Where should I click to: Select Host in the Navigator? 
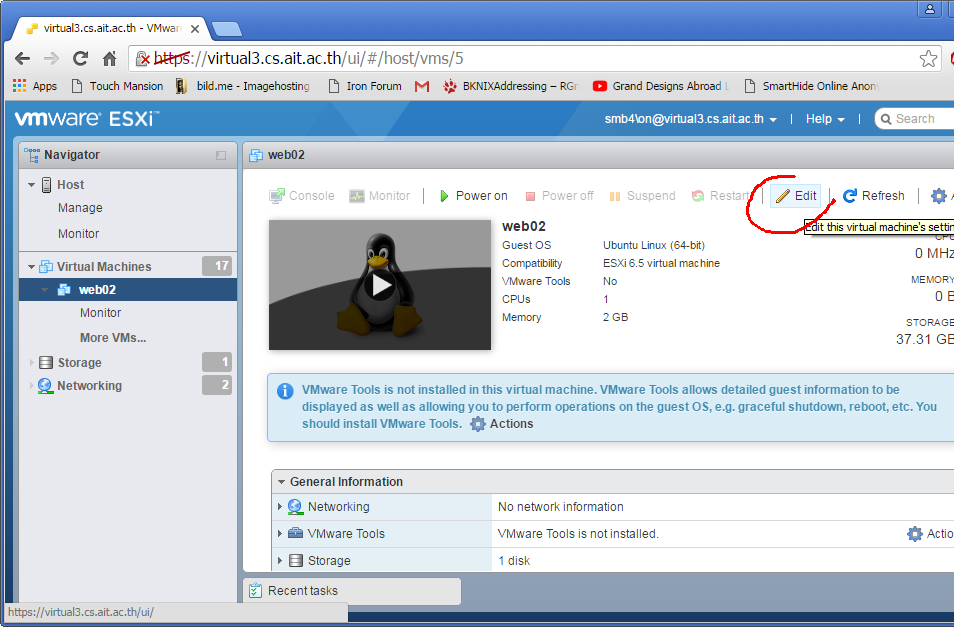[x=71, y=185]
